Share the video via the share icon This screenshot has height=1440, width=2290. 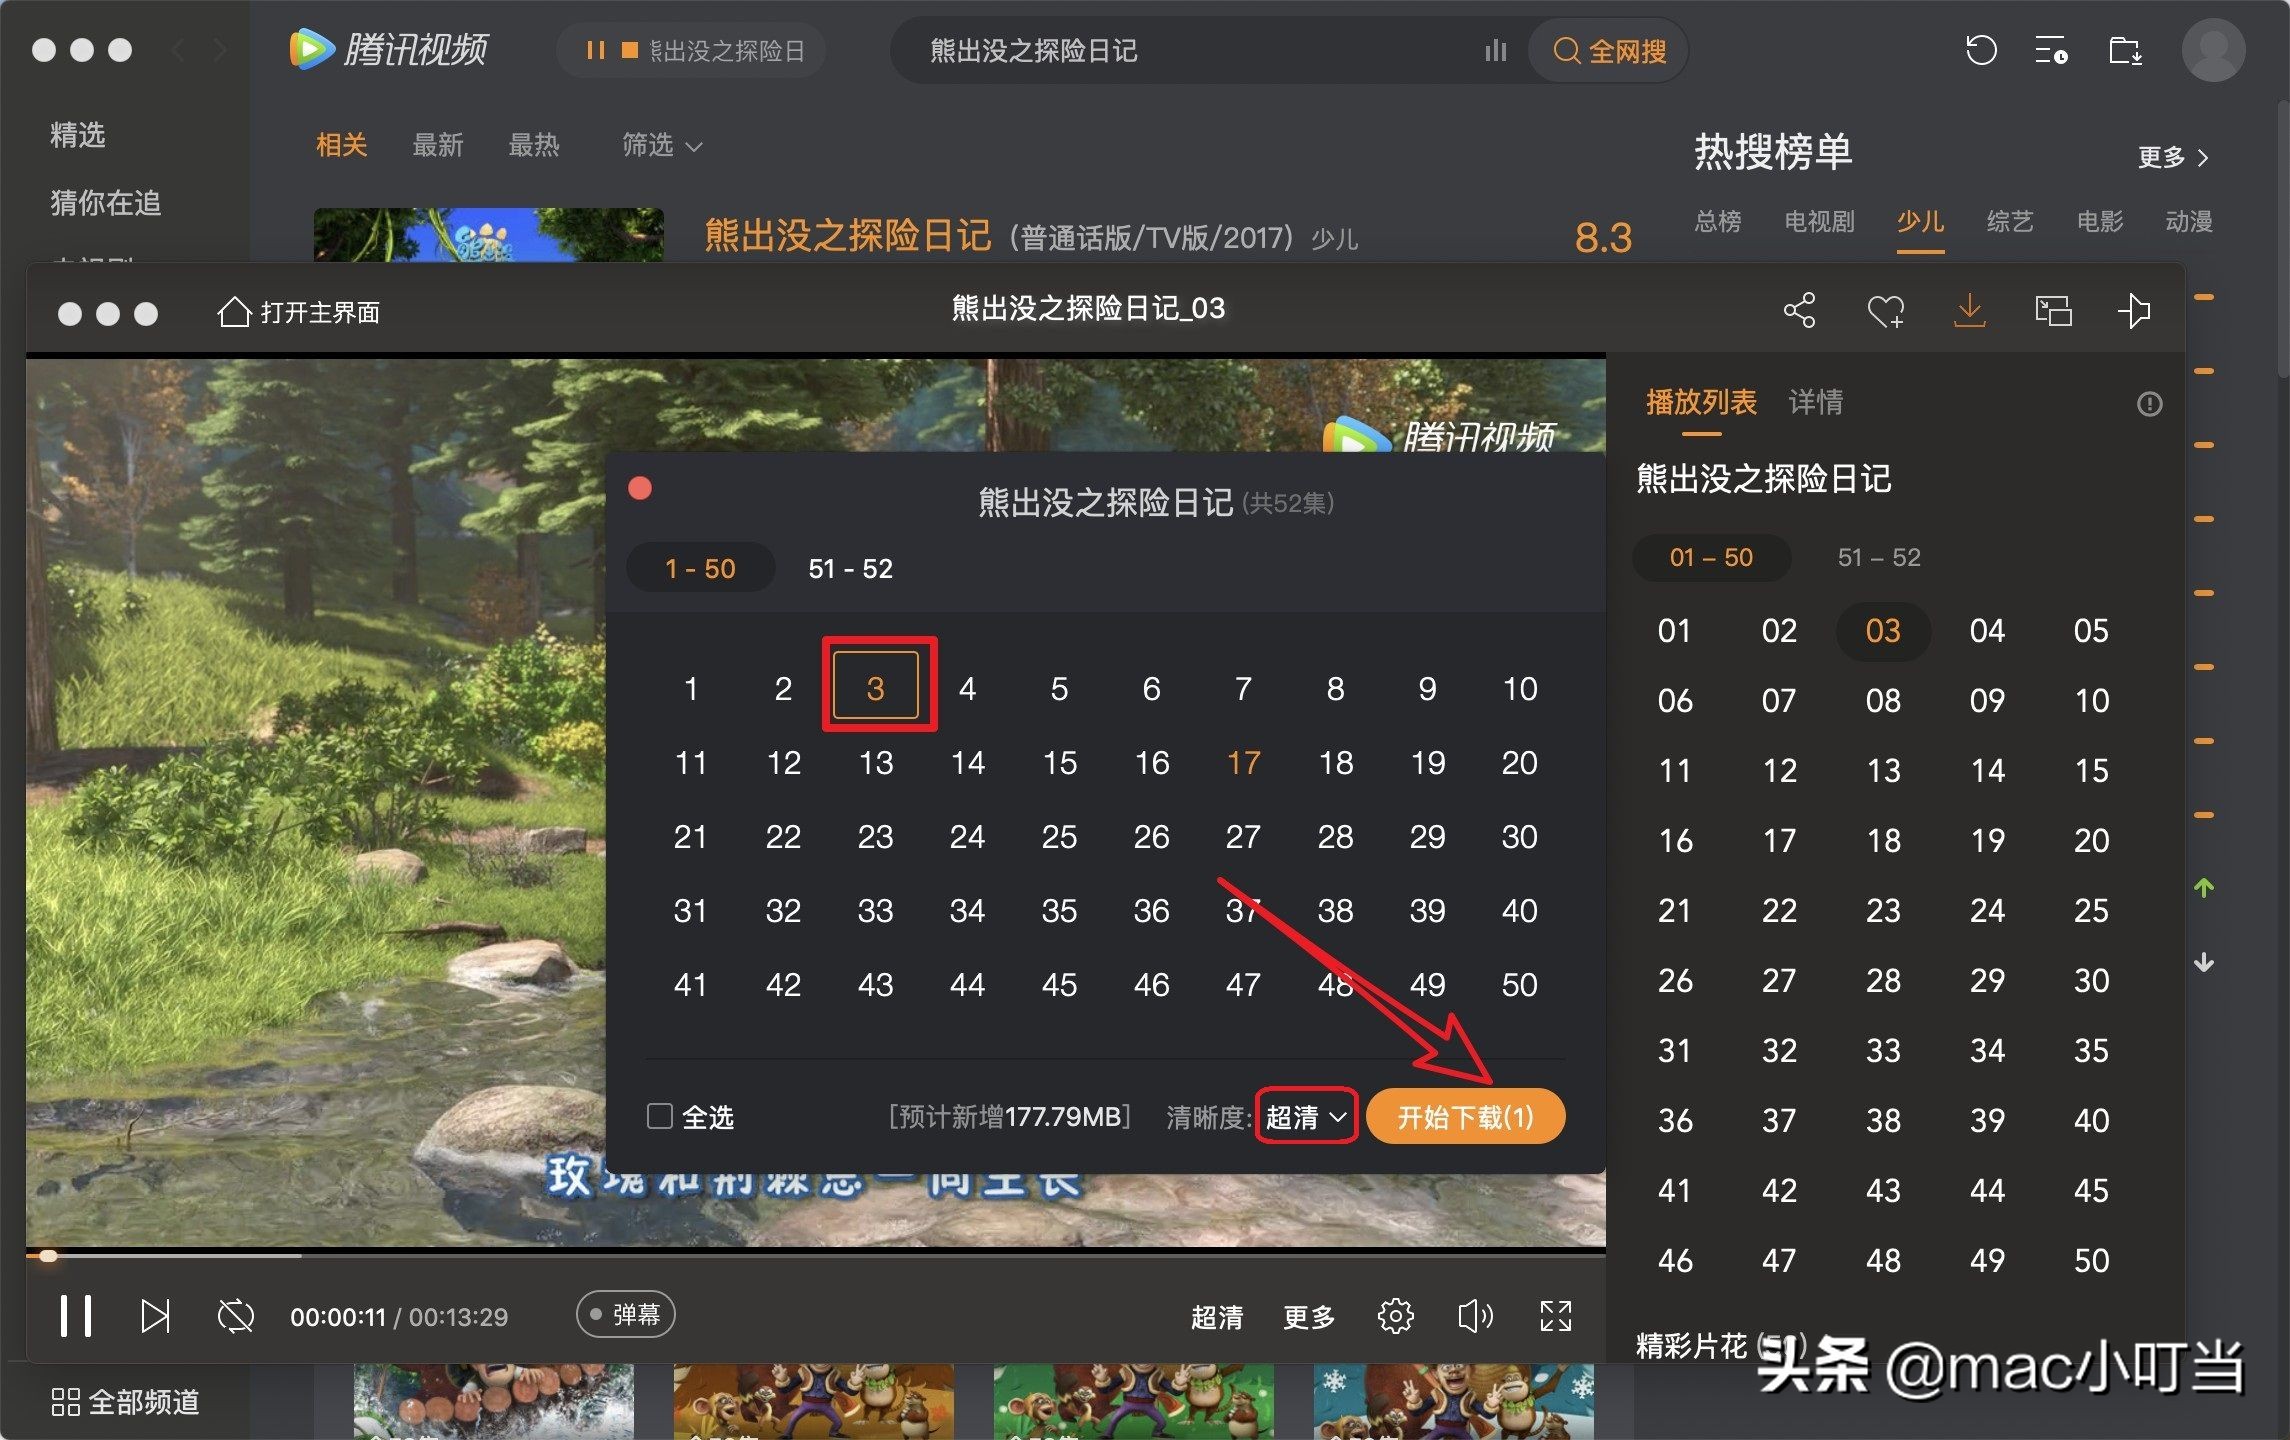pyautogui.click(x=1802, y=311)
